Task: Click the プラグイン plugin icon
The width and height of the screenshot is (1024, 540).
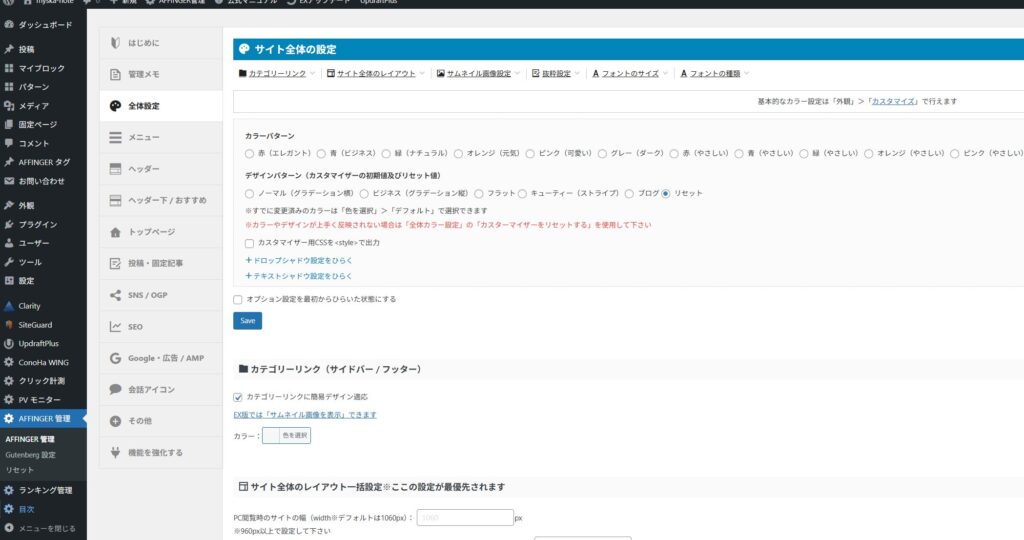Action: 8,224
